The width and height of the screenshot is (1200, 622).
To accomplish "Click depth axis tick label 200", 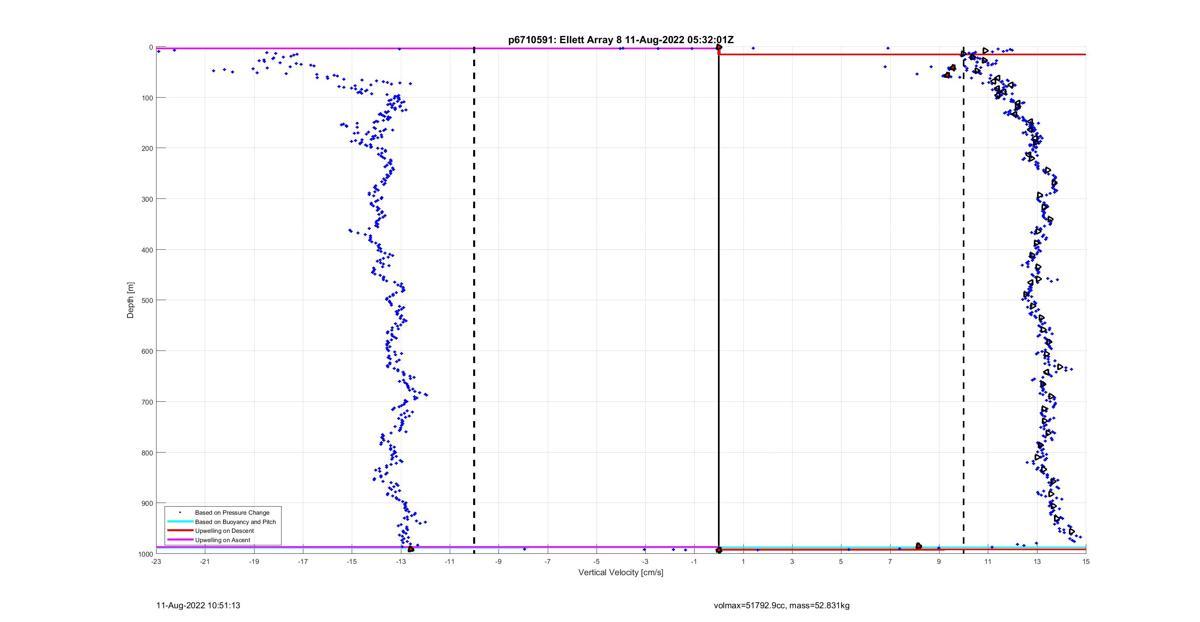I will pos(146,148).
